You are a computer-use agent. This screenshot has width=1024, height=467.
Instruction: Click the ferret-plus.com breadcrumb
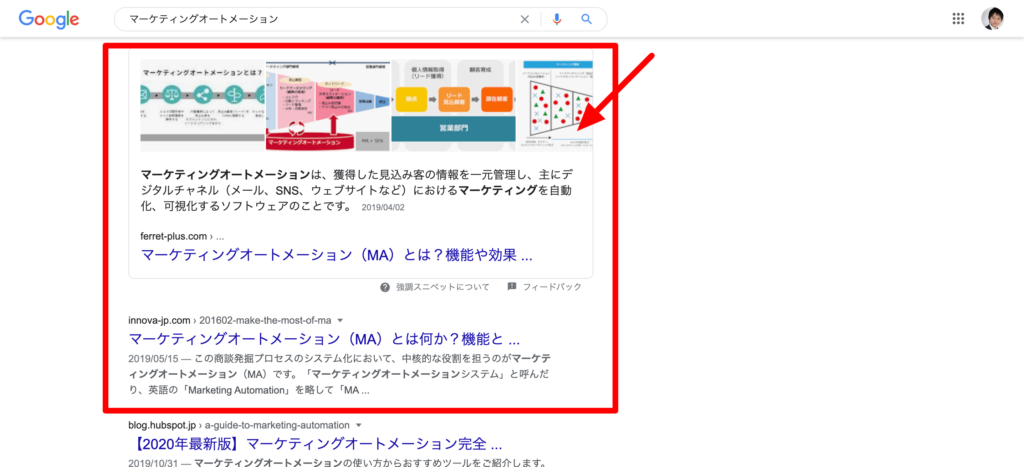(182, 236)
